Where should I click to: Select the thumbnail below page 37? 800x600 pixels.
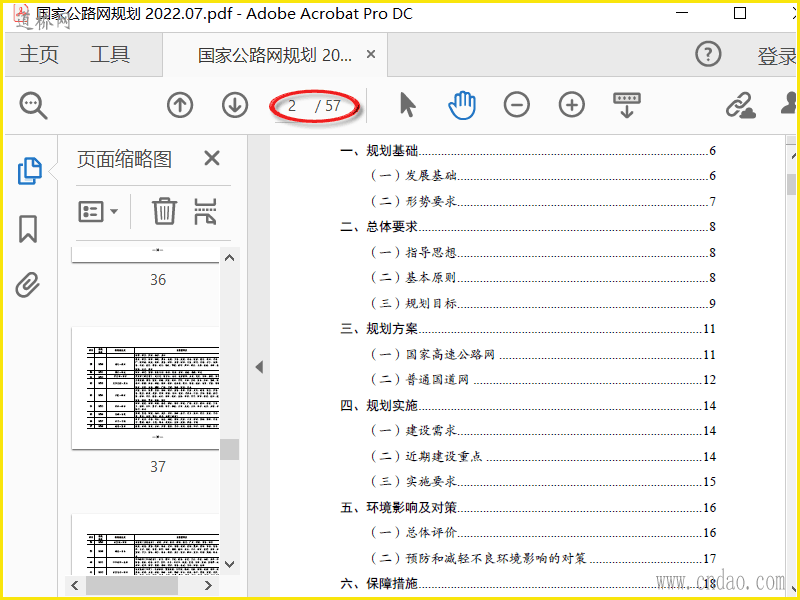[146, 544]
